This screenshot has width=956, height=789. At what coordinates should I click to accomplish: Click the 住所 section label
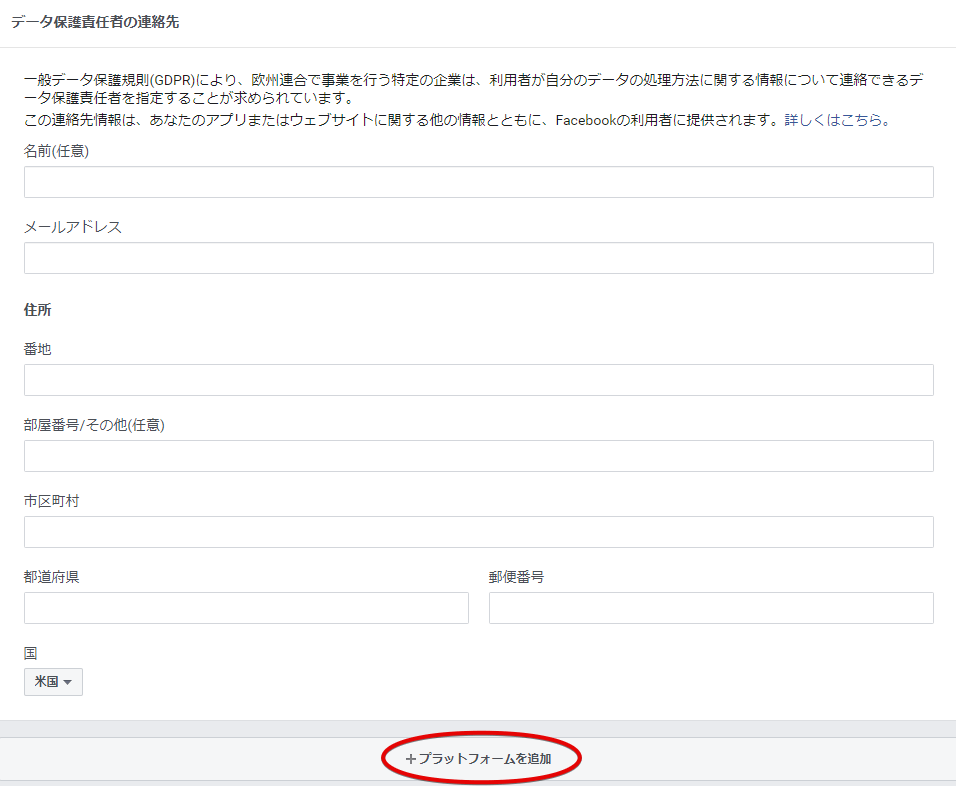click(38, 310)
